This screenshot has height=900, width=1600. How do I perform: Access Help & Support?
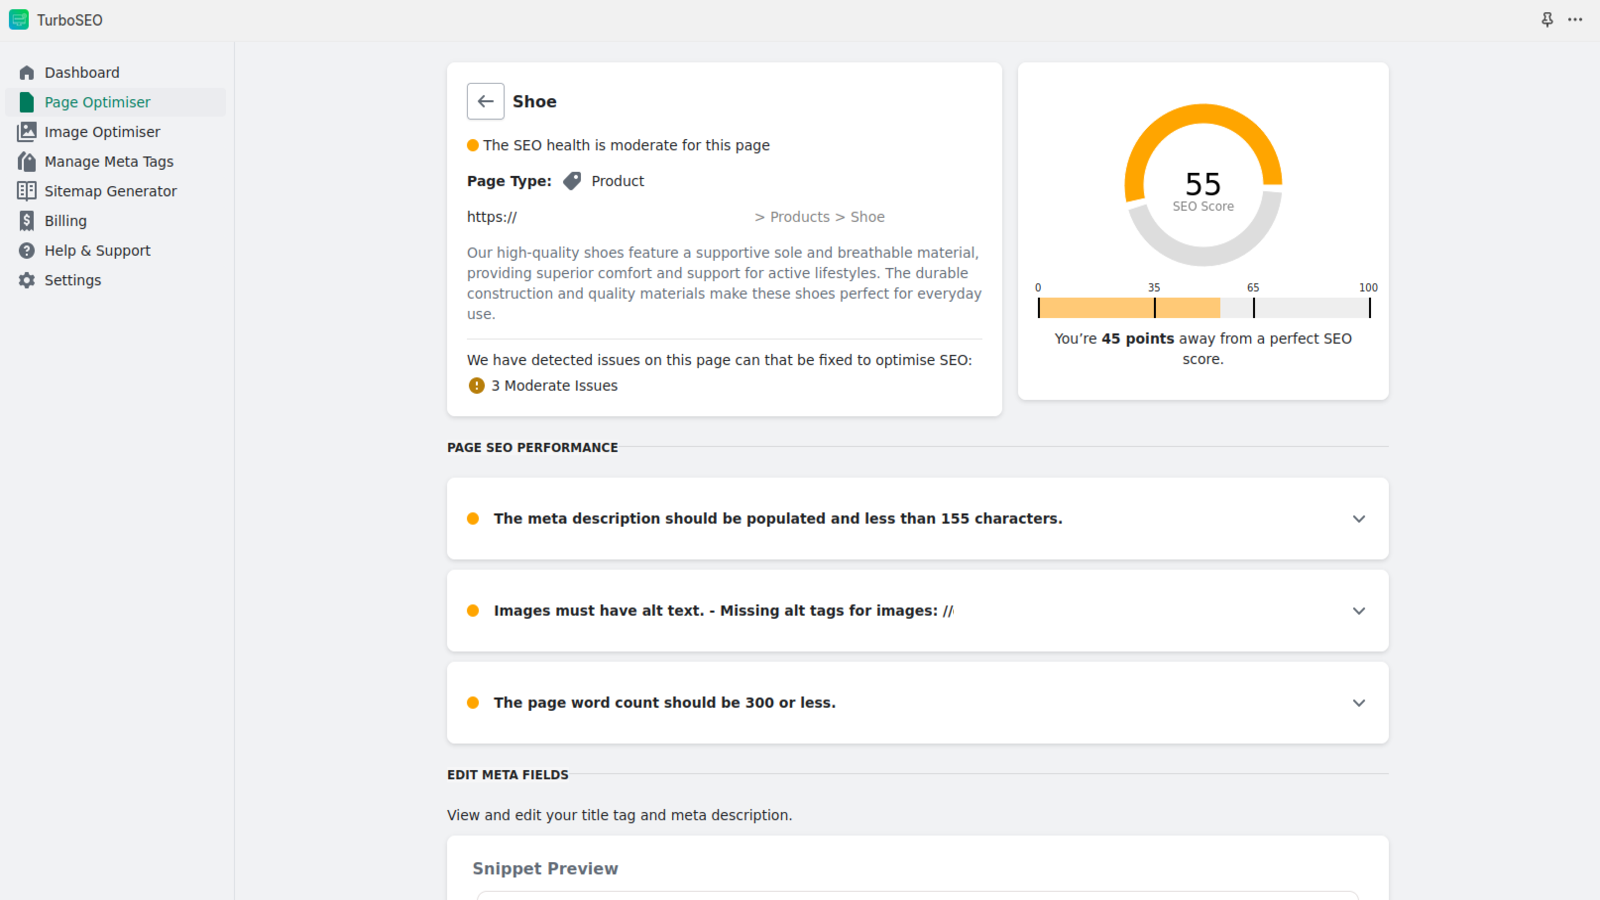[97, 250]
